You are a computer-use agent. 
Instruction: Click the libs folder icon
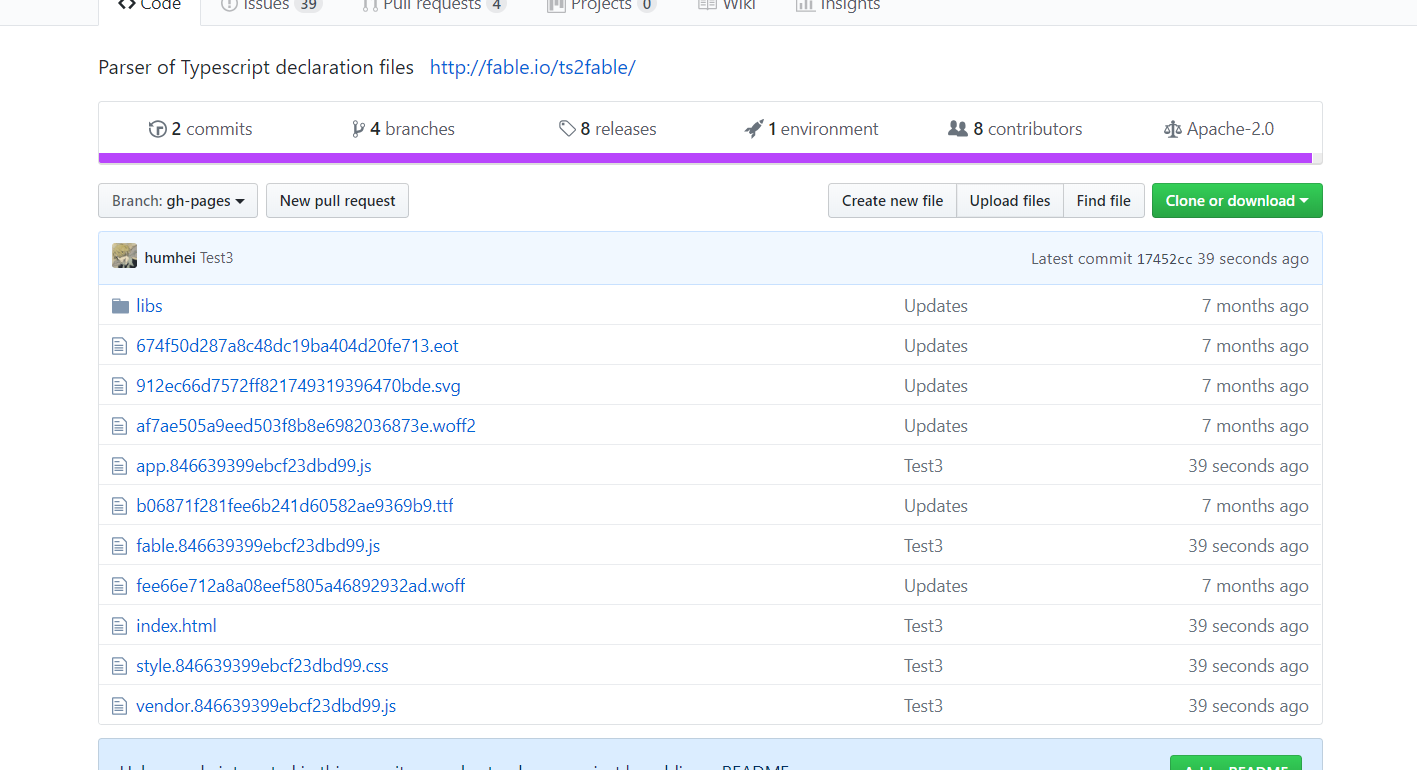[120, 305]
